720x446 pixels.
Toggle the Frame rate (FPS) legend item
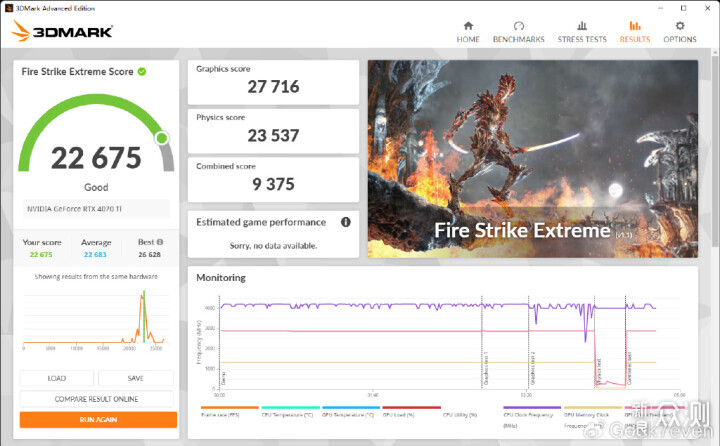pos(230,412)
